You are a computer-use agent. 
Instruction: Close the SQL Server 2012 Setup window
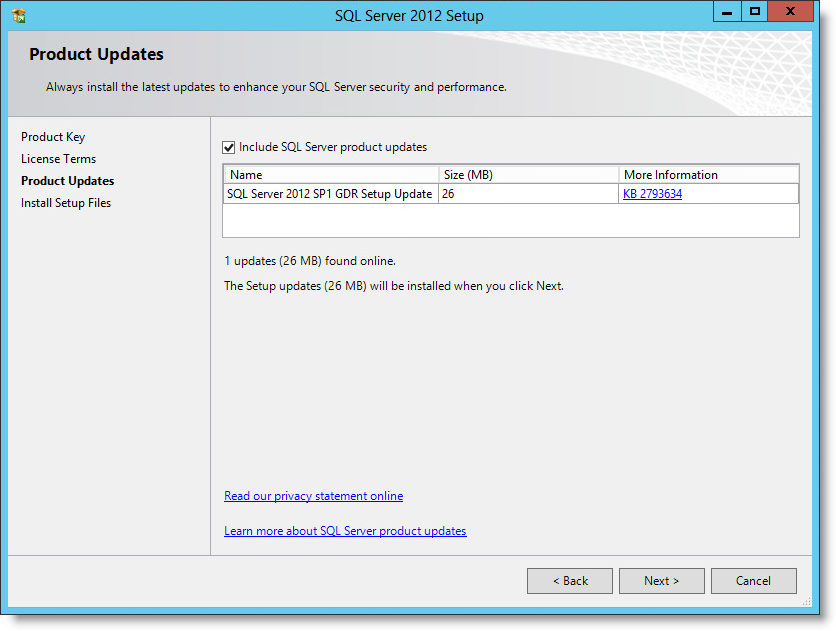790,11
